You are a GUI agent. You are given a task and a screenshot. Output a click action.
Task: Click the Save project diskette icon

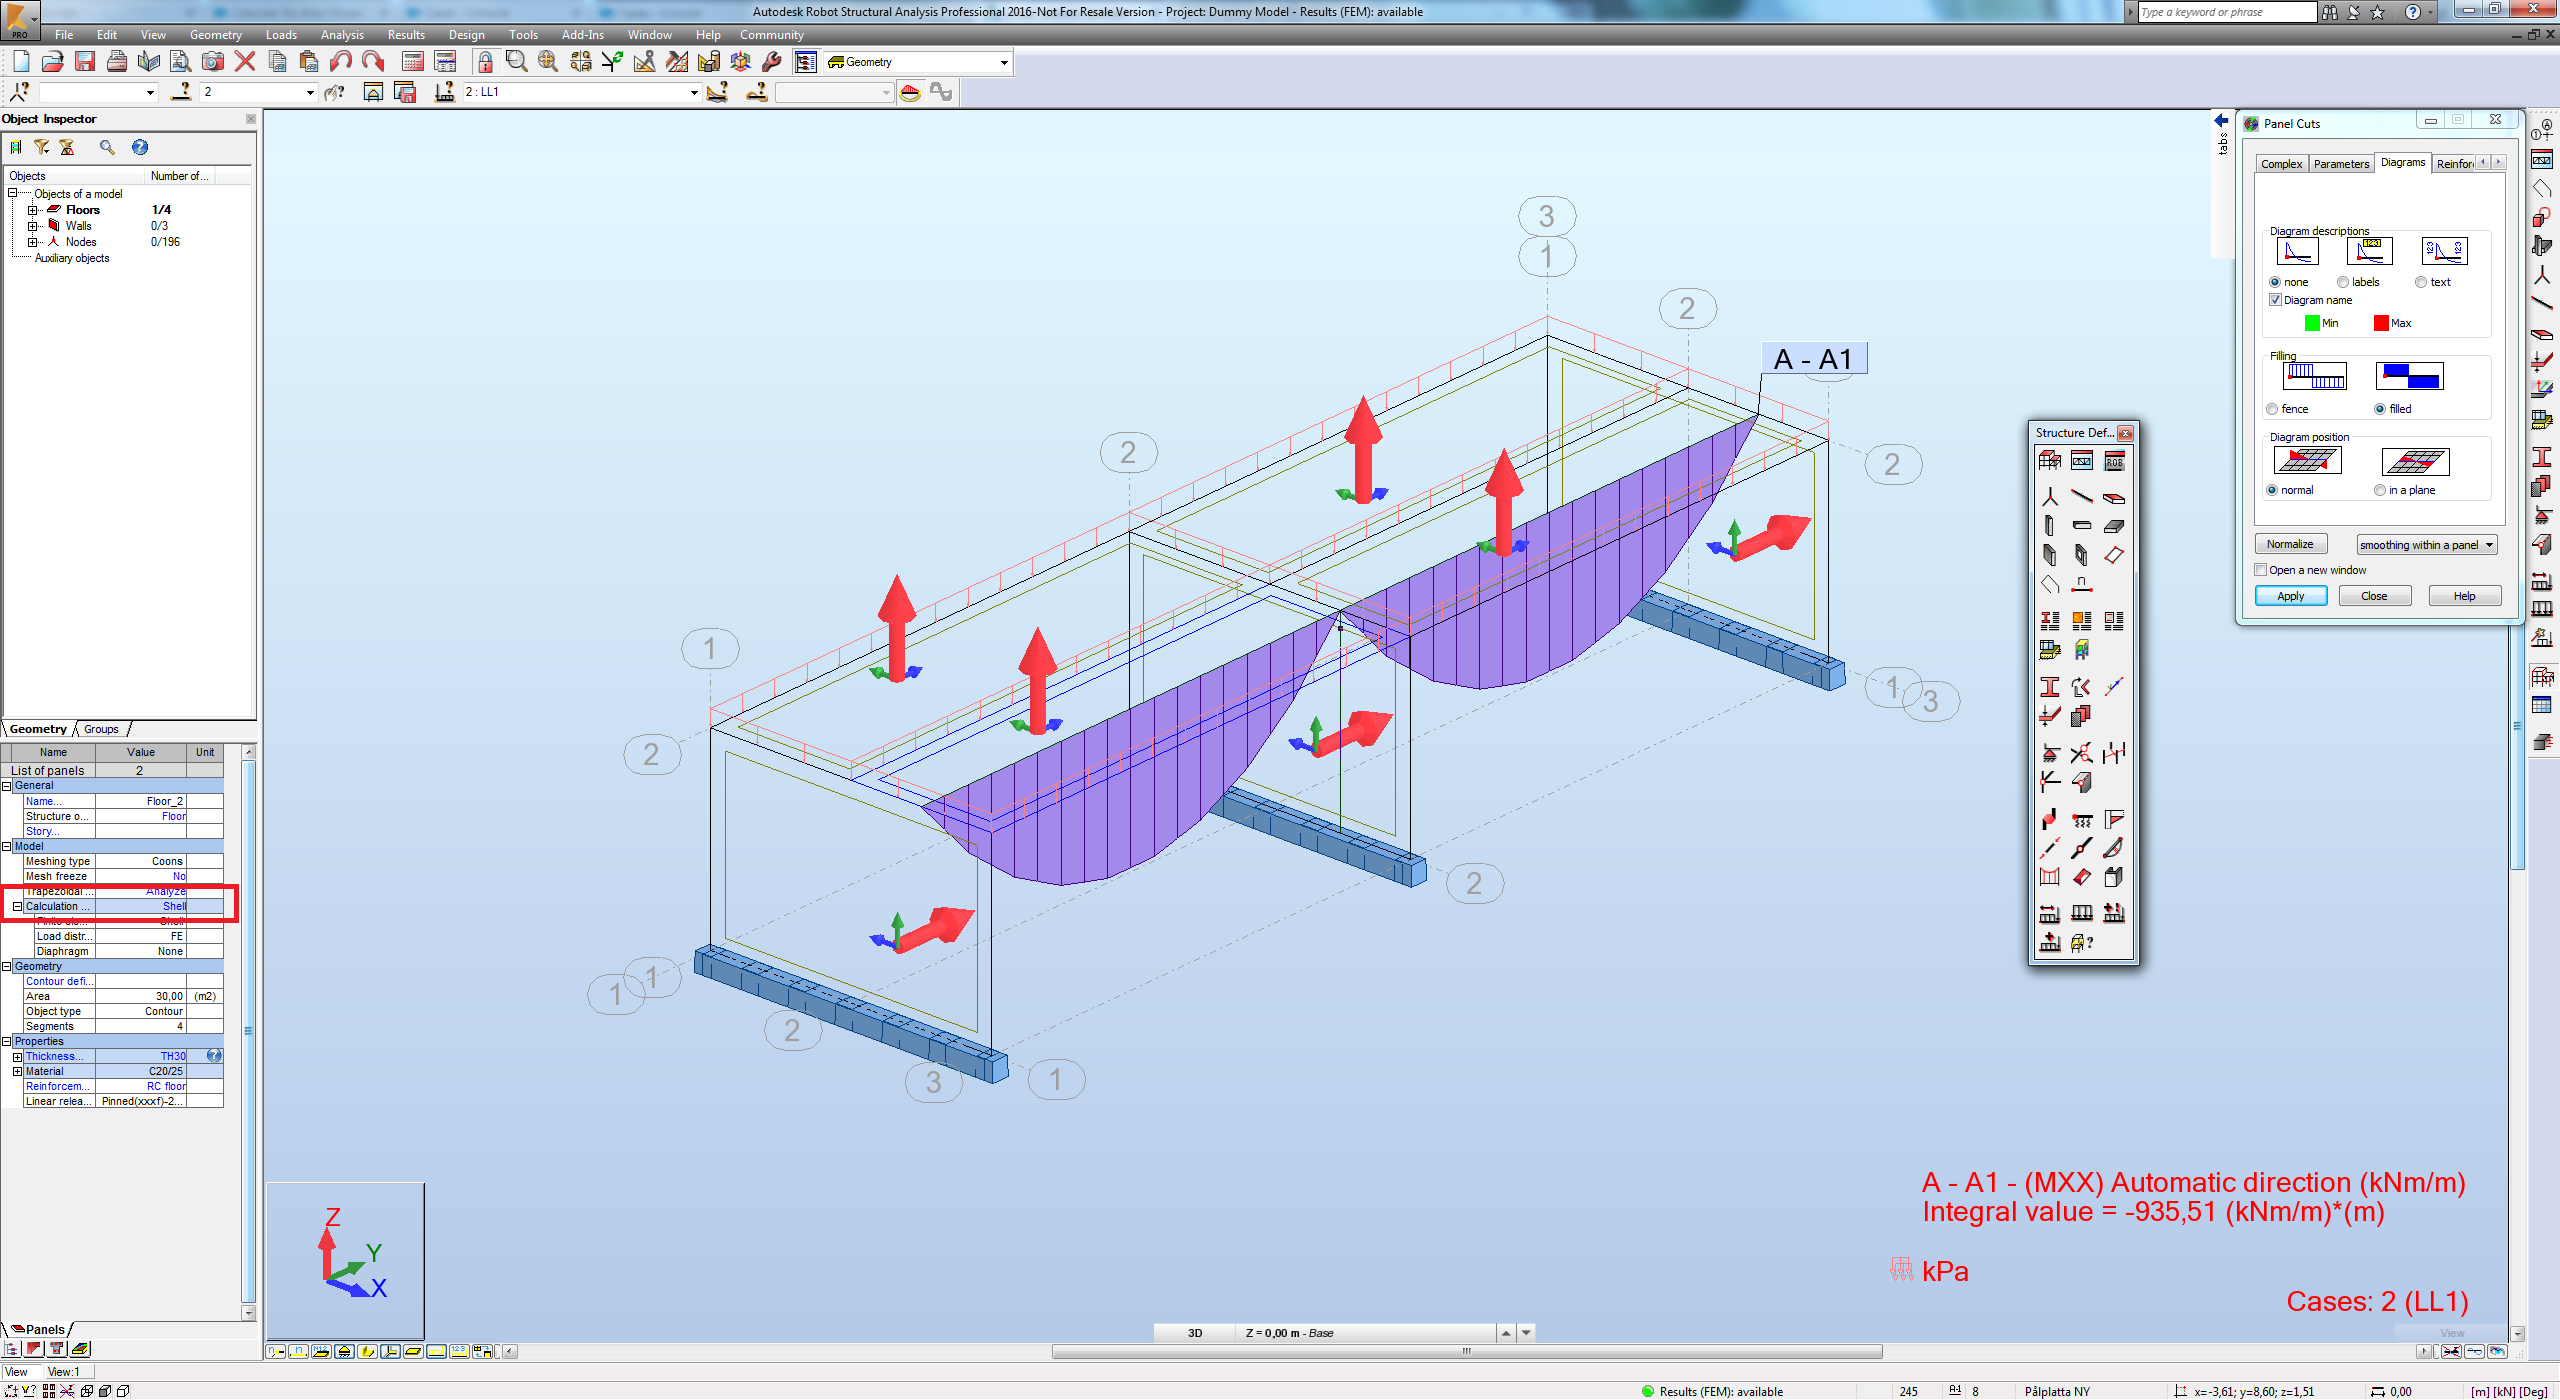[x=85, y=61]
